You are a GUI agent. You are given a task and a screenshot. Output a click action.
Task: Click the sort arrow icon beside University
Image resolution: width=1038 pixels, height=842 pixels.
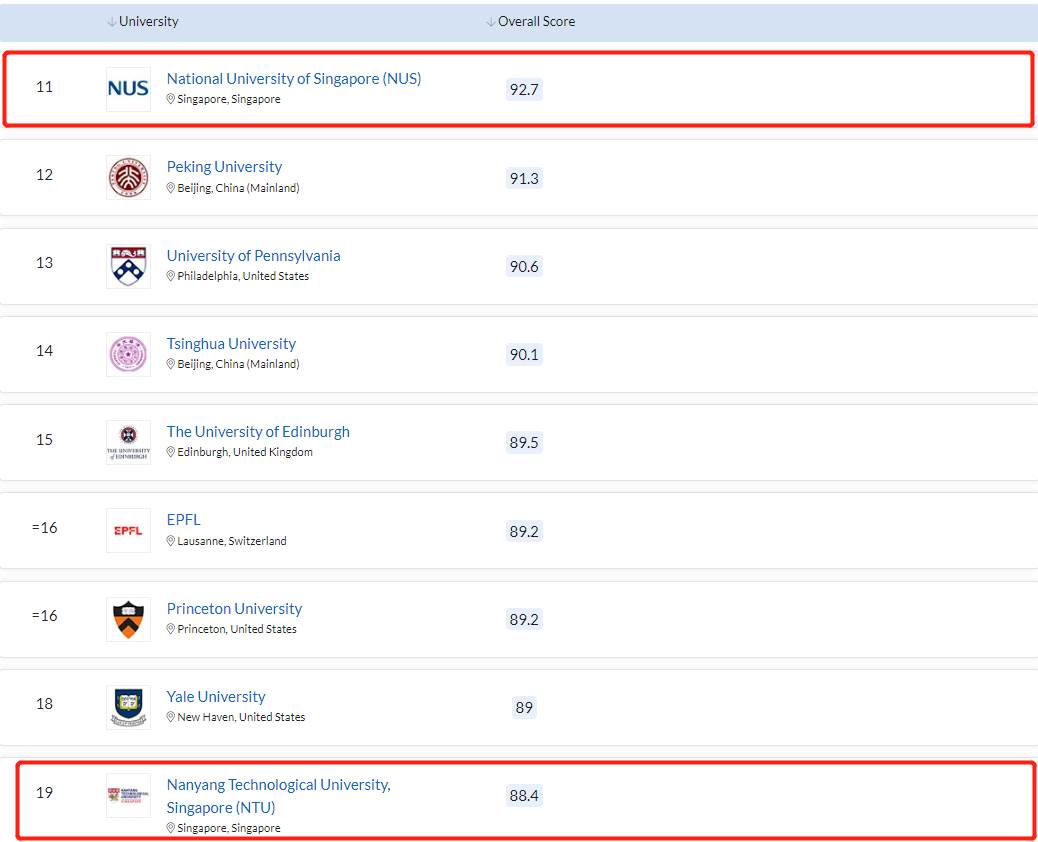point(111,22)
